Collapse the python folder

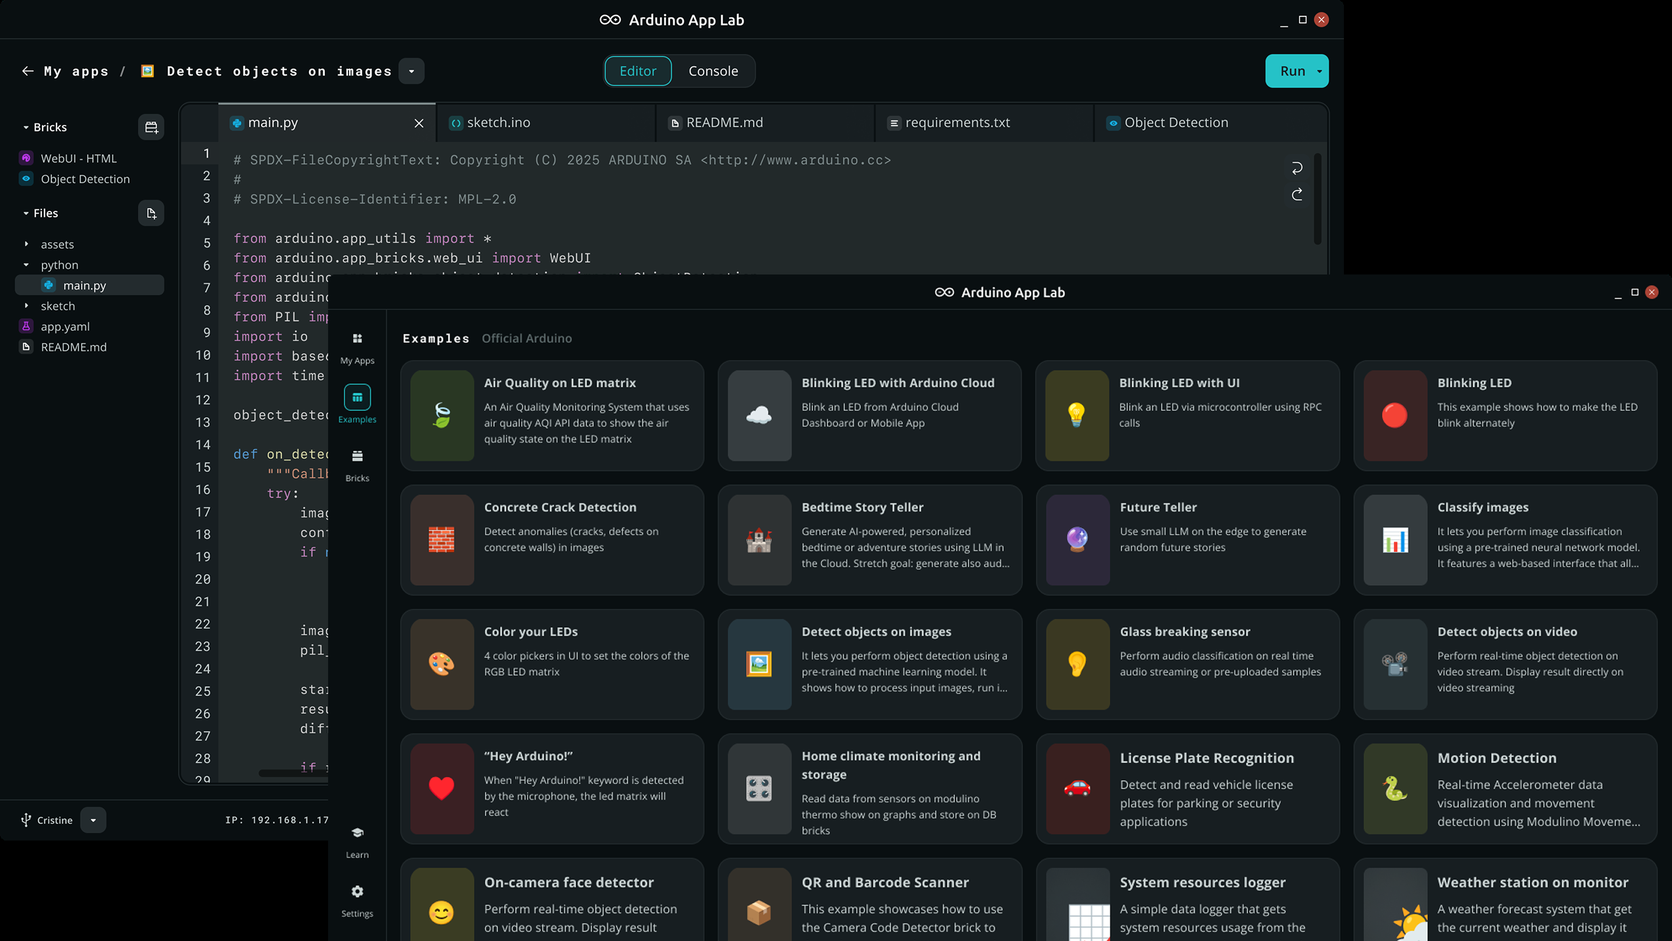[x=26, y=265]
